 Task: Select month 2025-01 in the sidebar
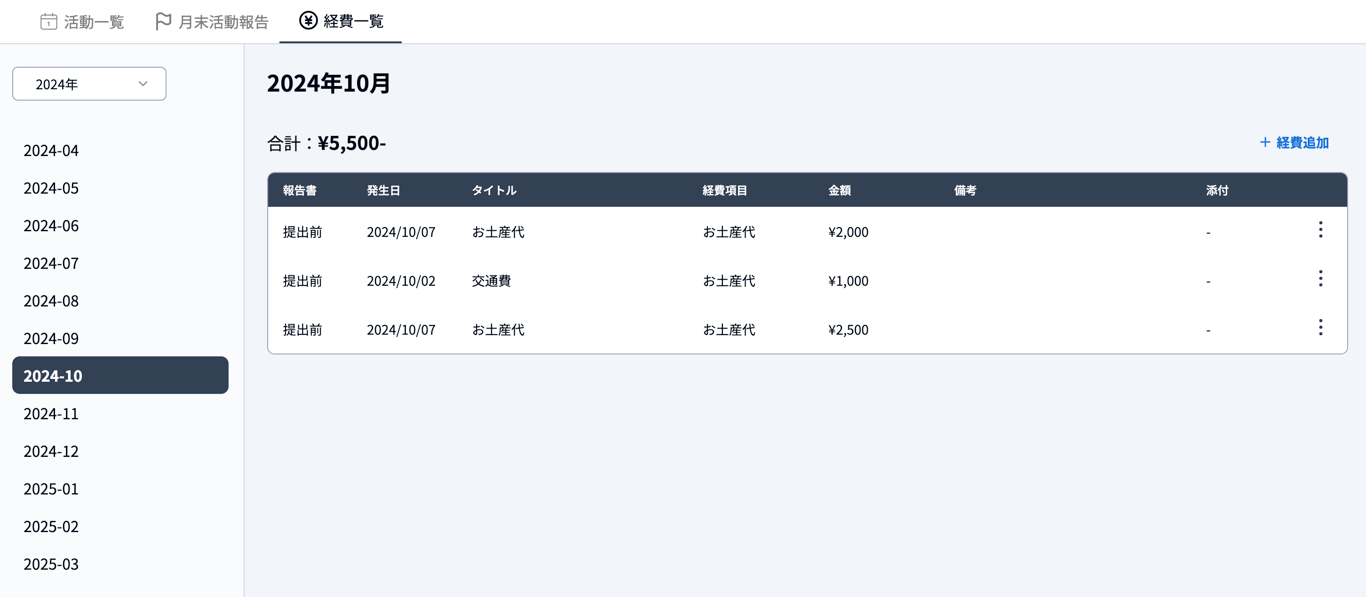tap(51, 488)
